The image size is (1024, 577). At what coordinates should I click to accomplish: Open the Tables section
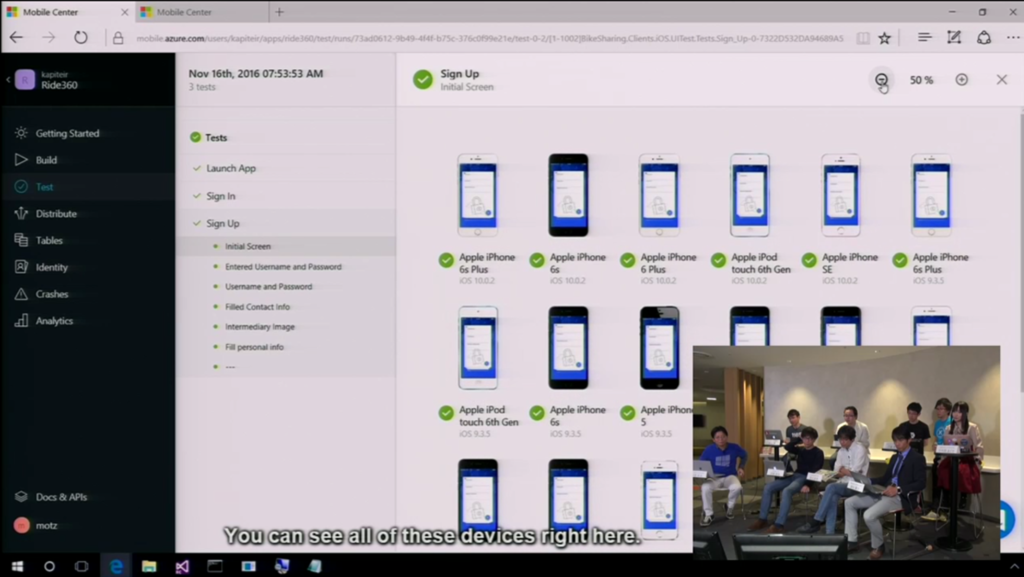(x=39, y=240)
